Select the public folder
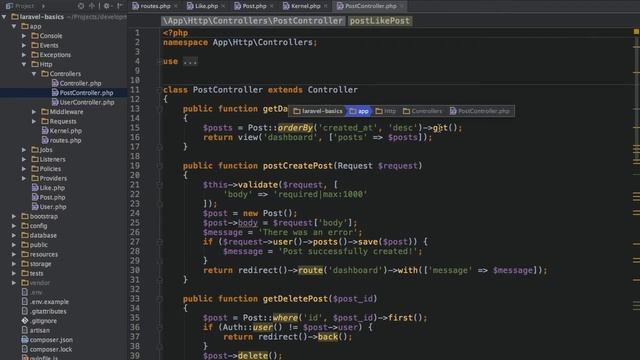This screenshot has height=360, width=640. 34,245
